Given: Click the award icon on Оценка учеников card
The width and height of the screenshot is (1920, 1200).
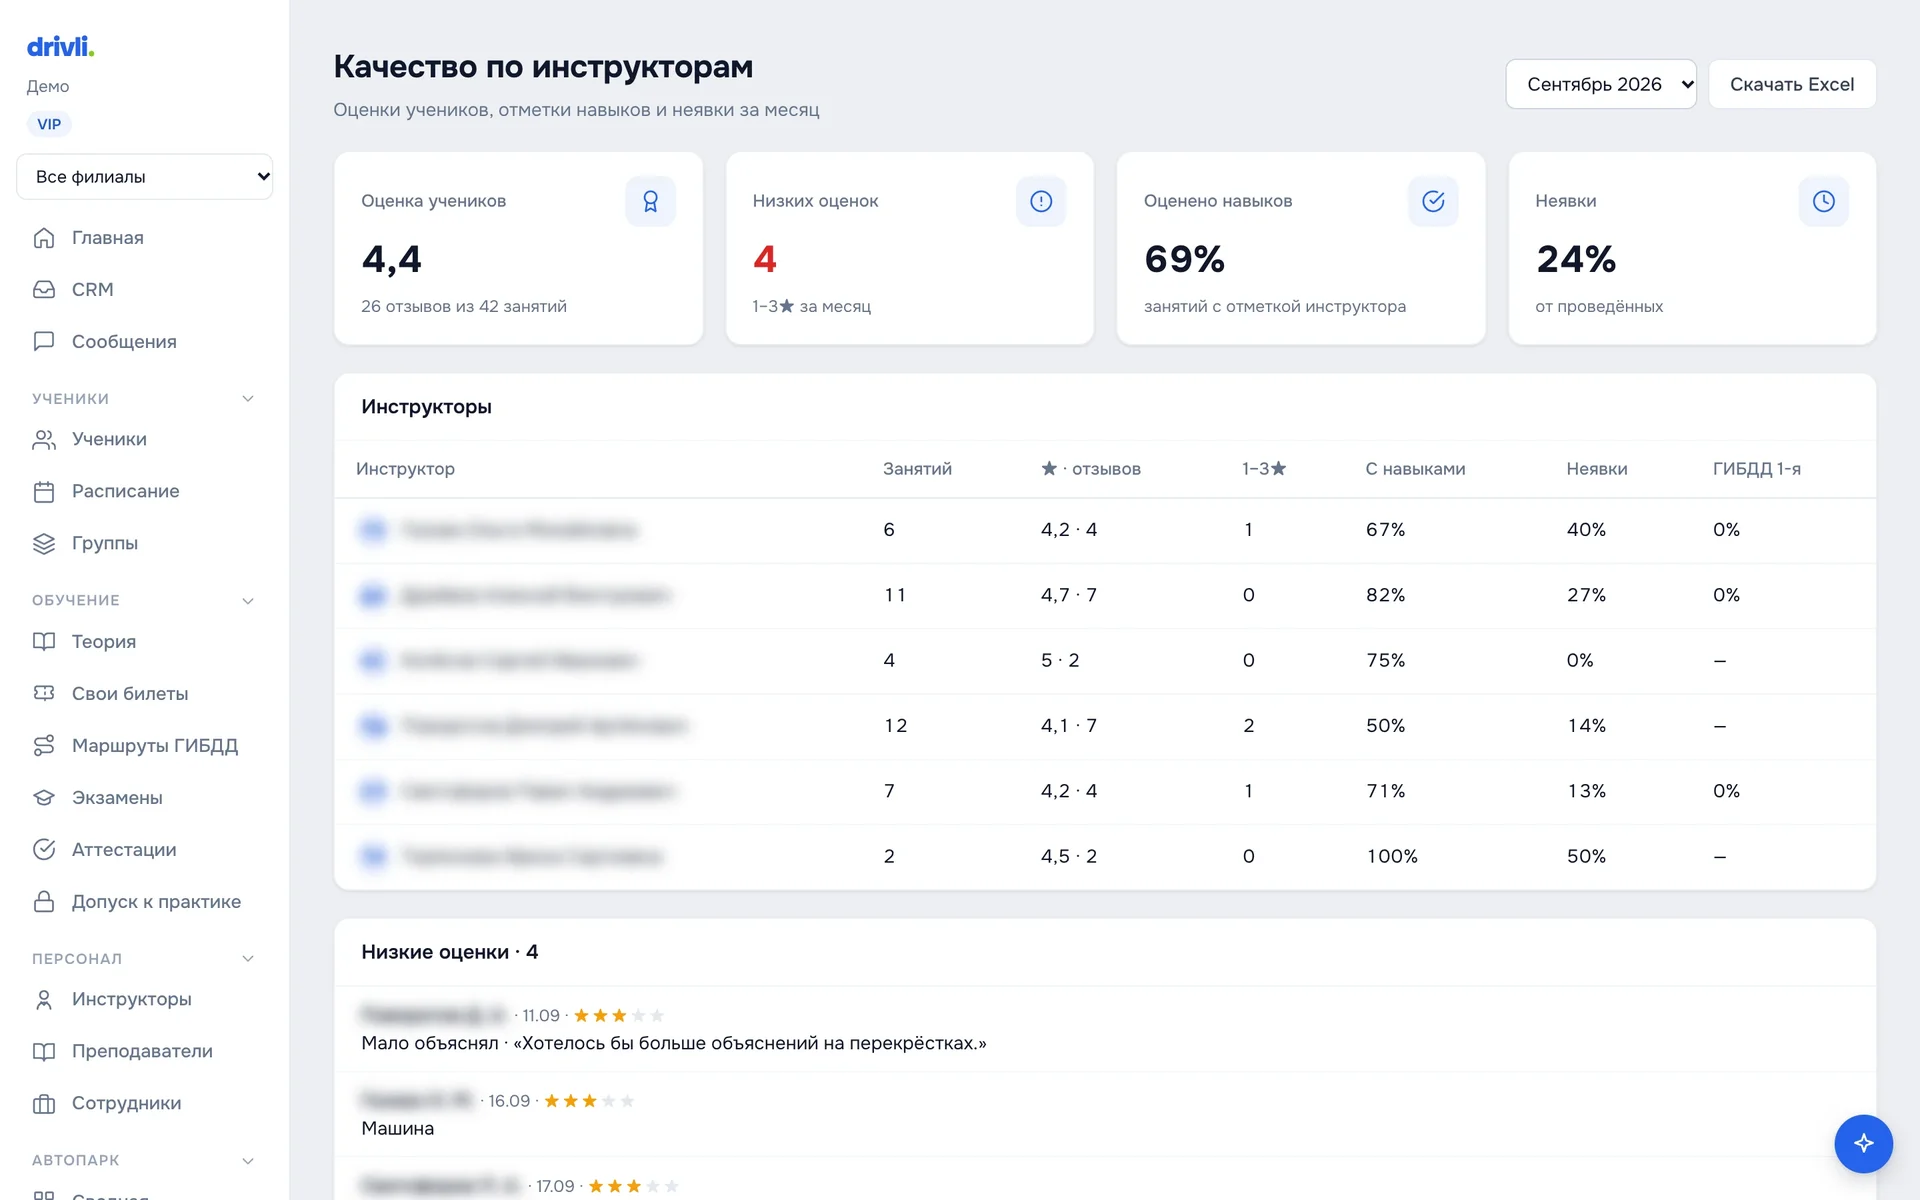Looking at the screenshot, I should pyautogui.click(x=650, y=202).
